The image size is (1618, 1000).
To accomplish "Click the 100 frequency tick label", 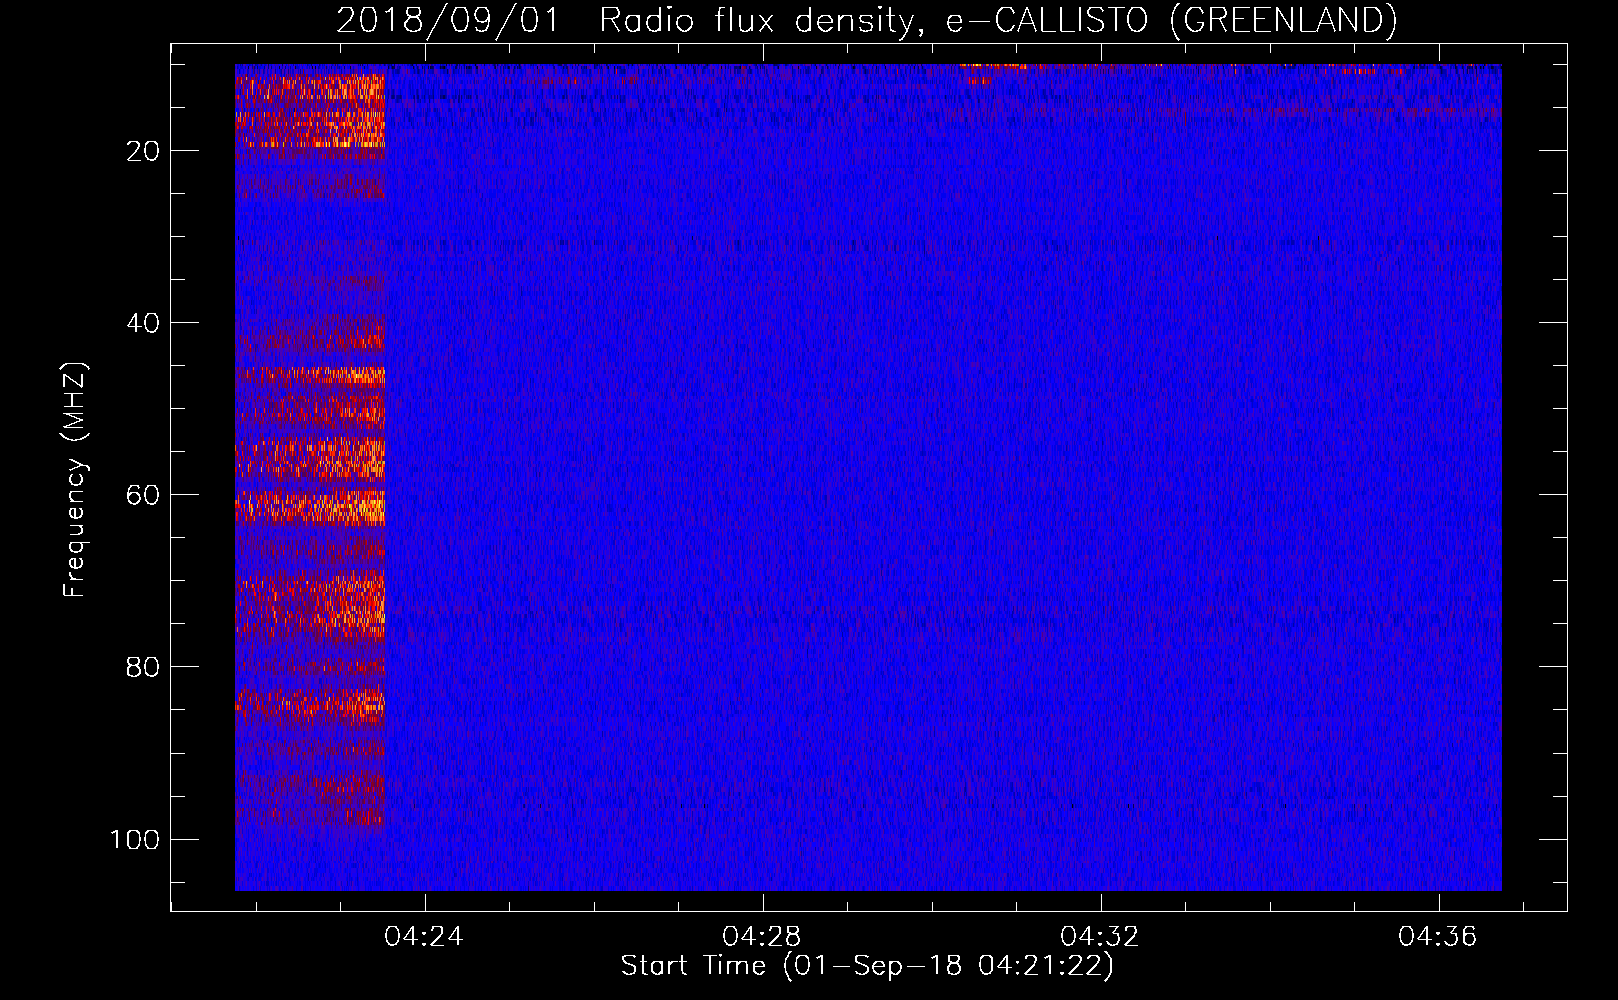I will click(x=135, y=839).
